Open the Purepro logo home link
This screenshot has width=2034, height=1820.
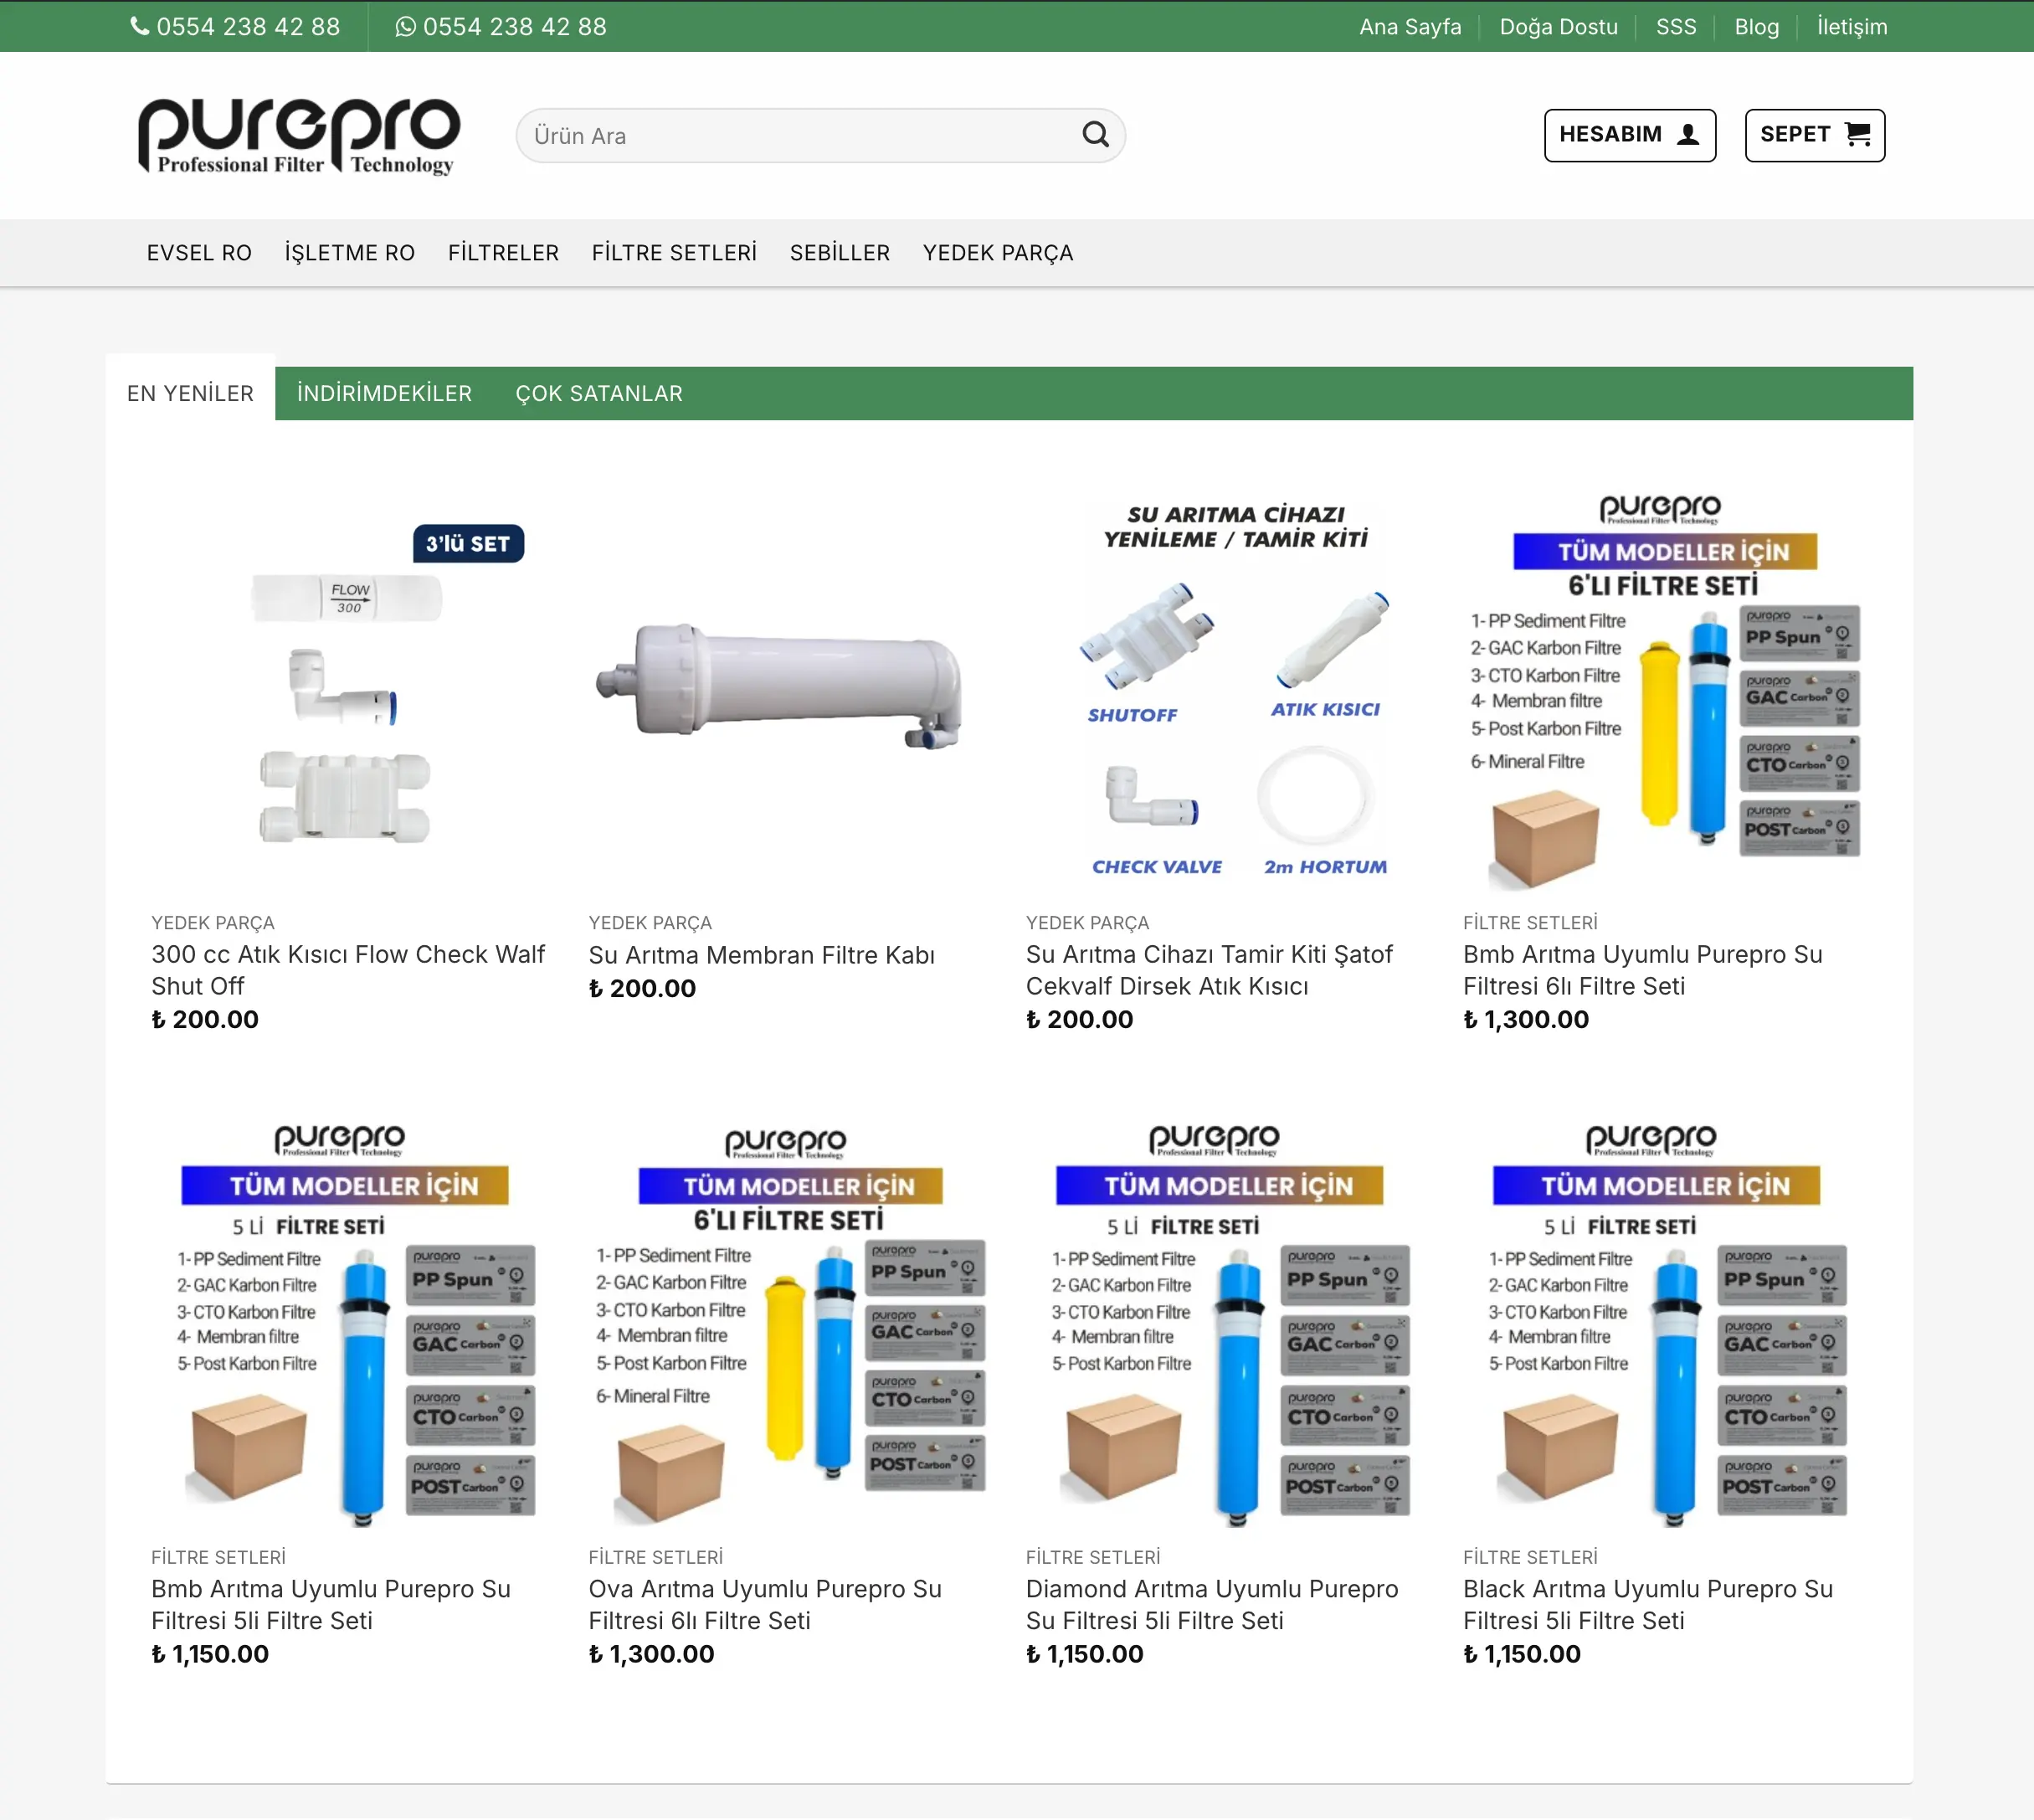[x=299, y=136]
